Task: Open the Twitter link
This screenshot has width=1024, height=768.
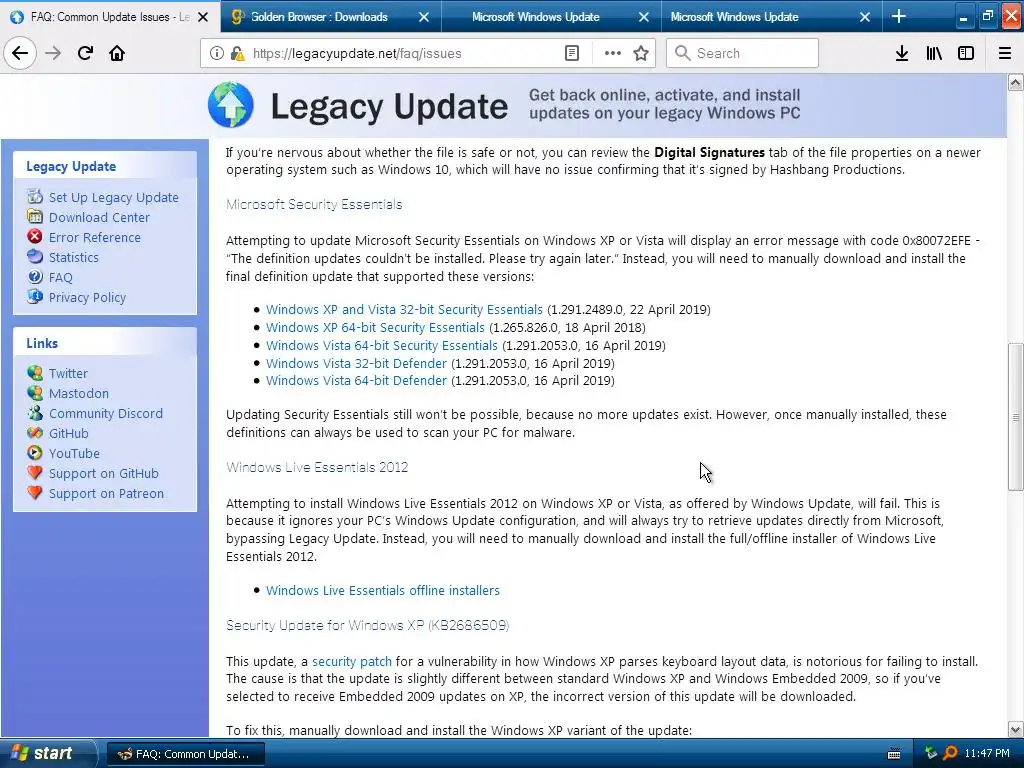Action: pyautogui.click(x=68, y=374)
